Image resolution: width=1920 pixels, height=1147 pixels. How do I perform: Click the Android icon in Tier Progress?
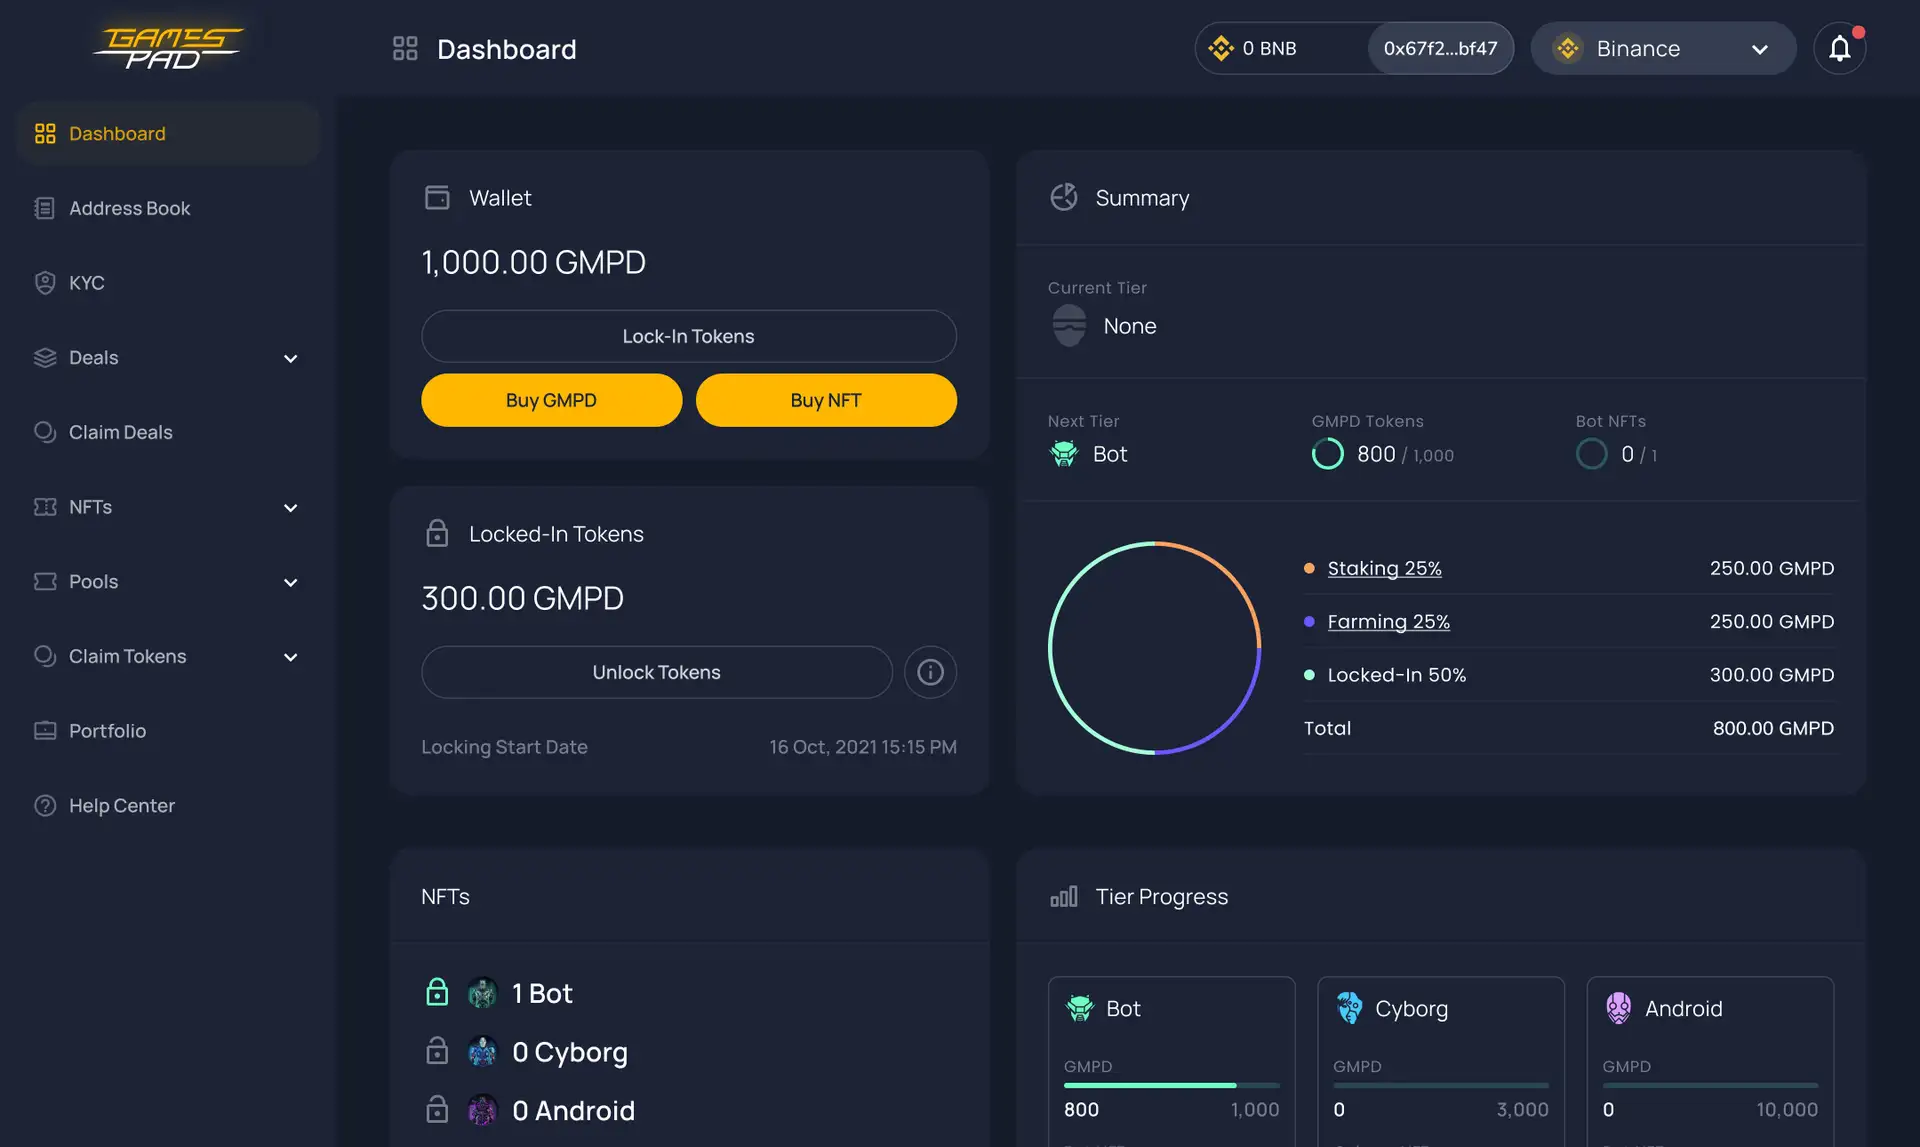pyautogui.click(x=1618, y=1008)
